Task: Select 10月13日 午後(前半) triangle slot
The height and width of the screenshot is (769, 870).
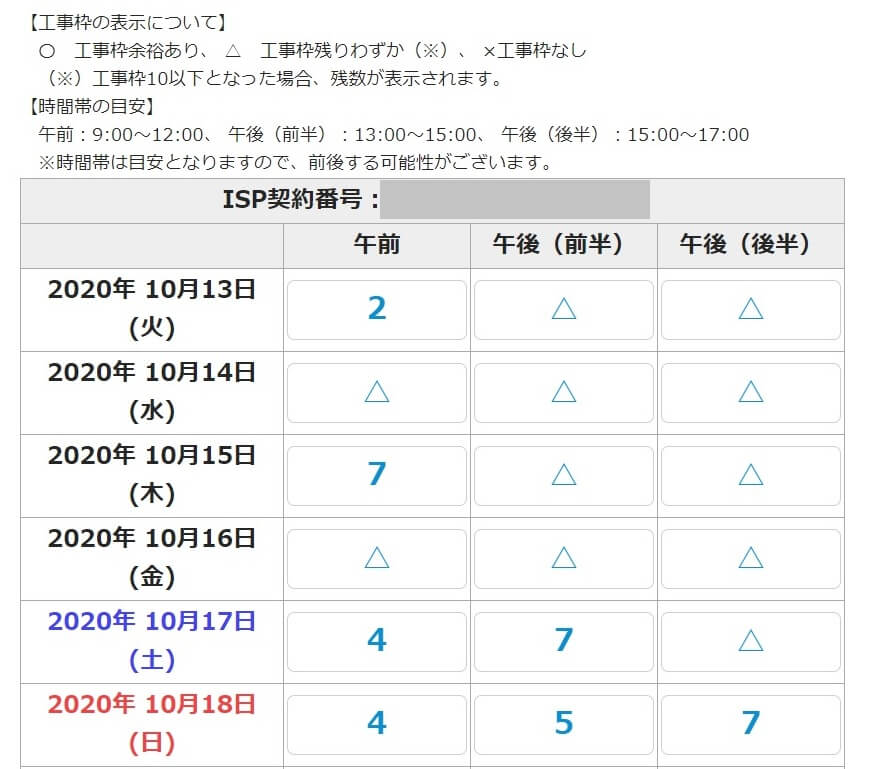Action: pyautogui.click(x=564, y=310)
